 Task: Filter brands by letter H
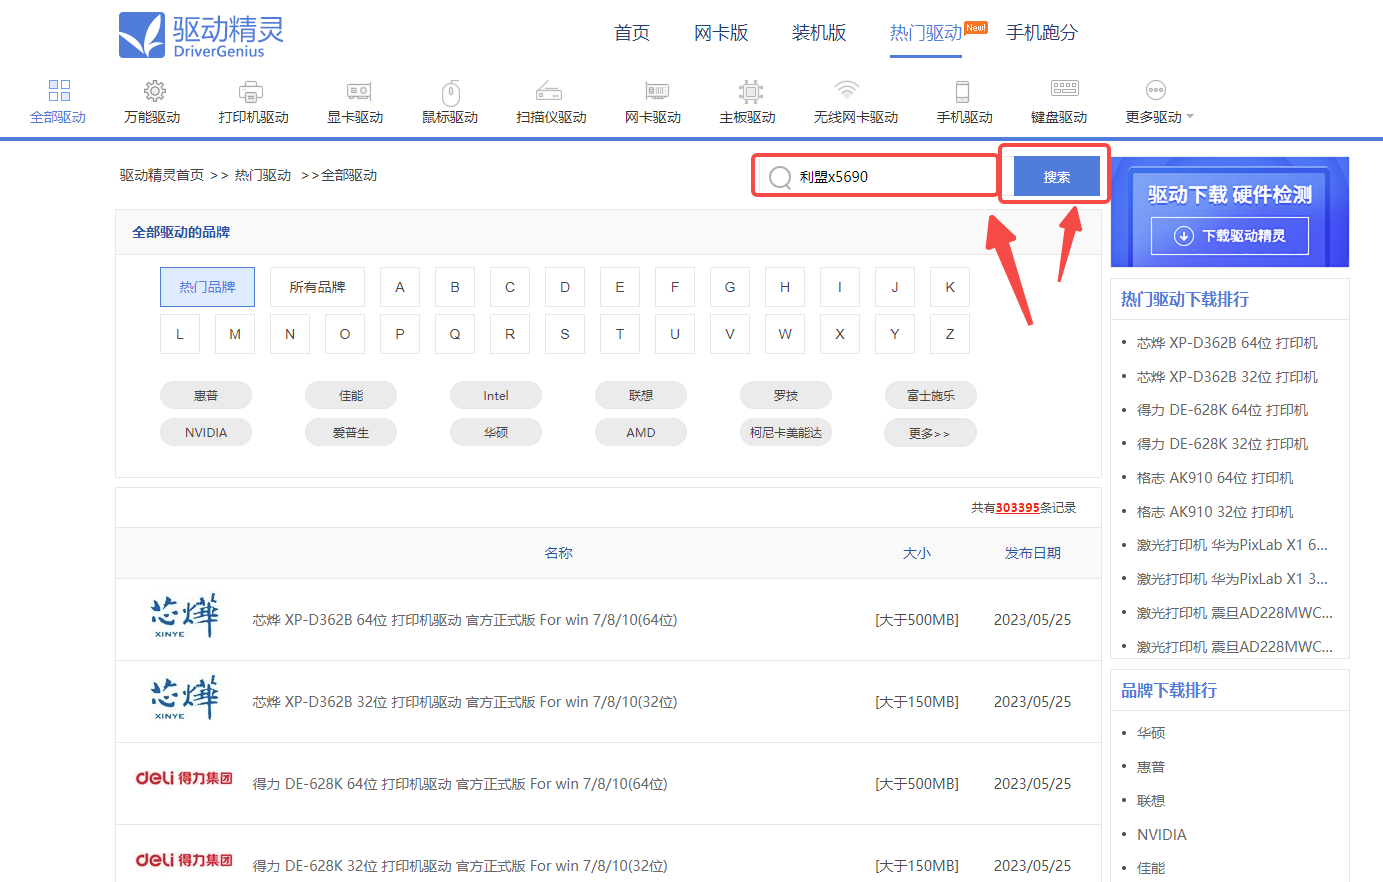coord(784,287)
